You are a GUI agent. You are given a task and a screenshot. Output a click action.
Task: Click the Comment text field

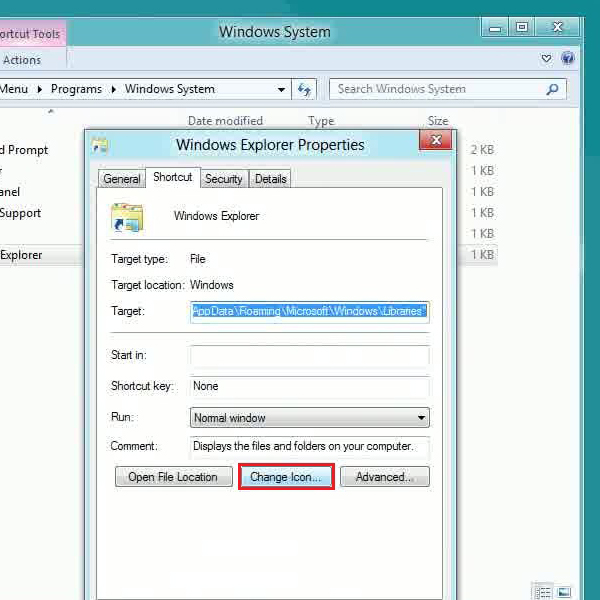[310, 447]
